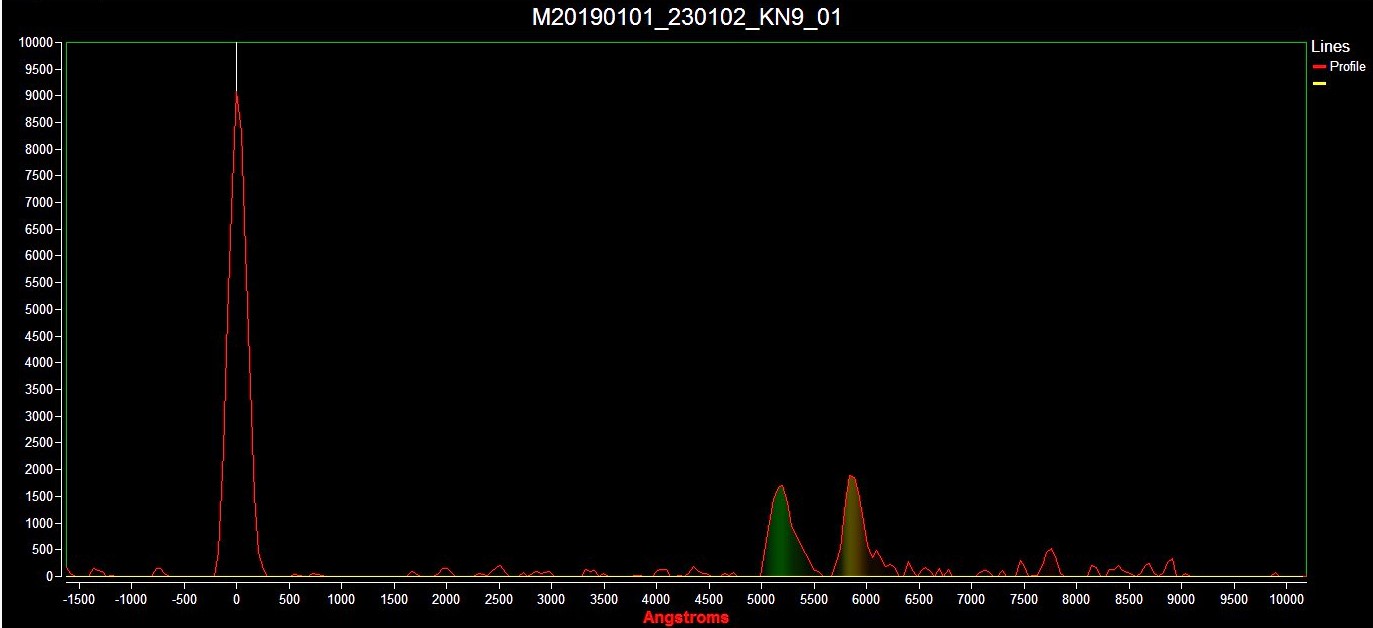Click the small peak near 9000 Angstroms
Screen dimensions: 1373x628
coord(1171,566)
